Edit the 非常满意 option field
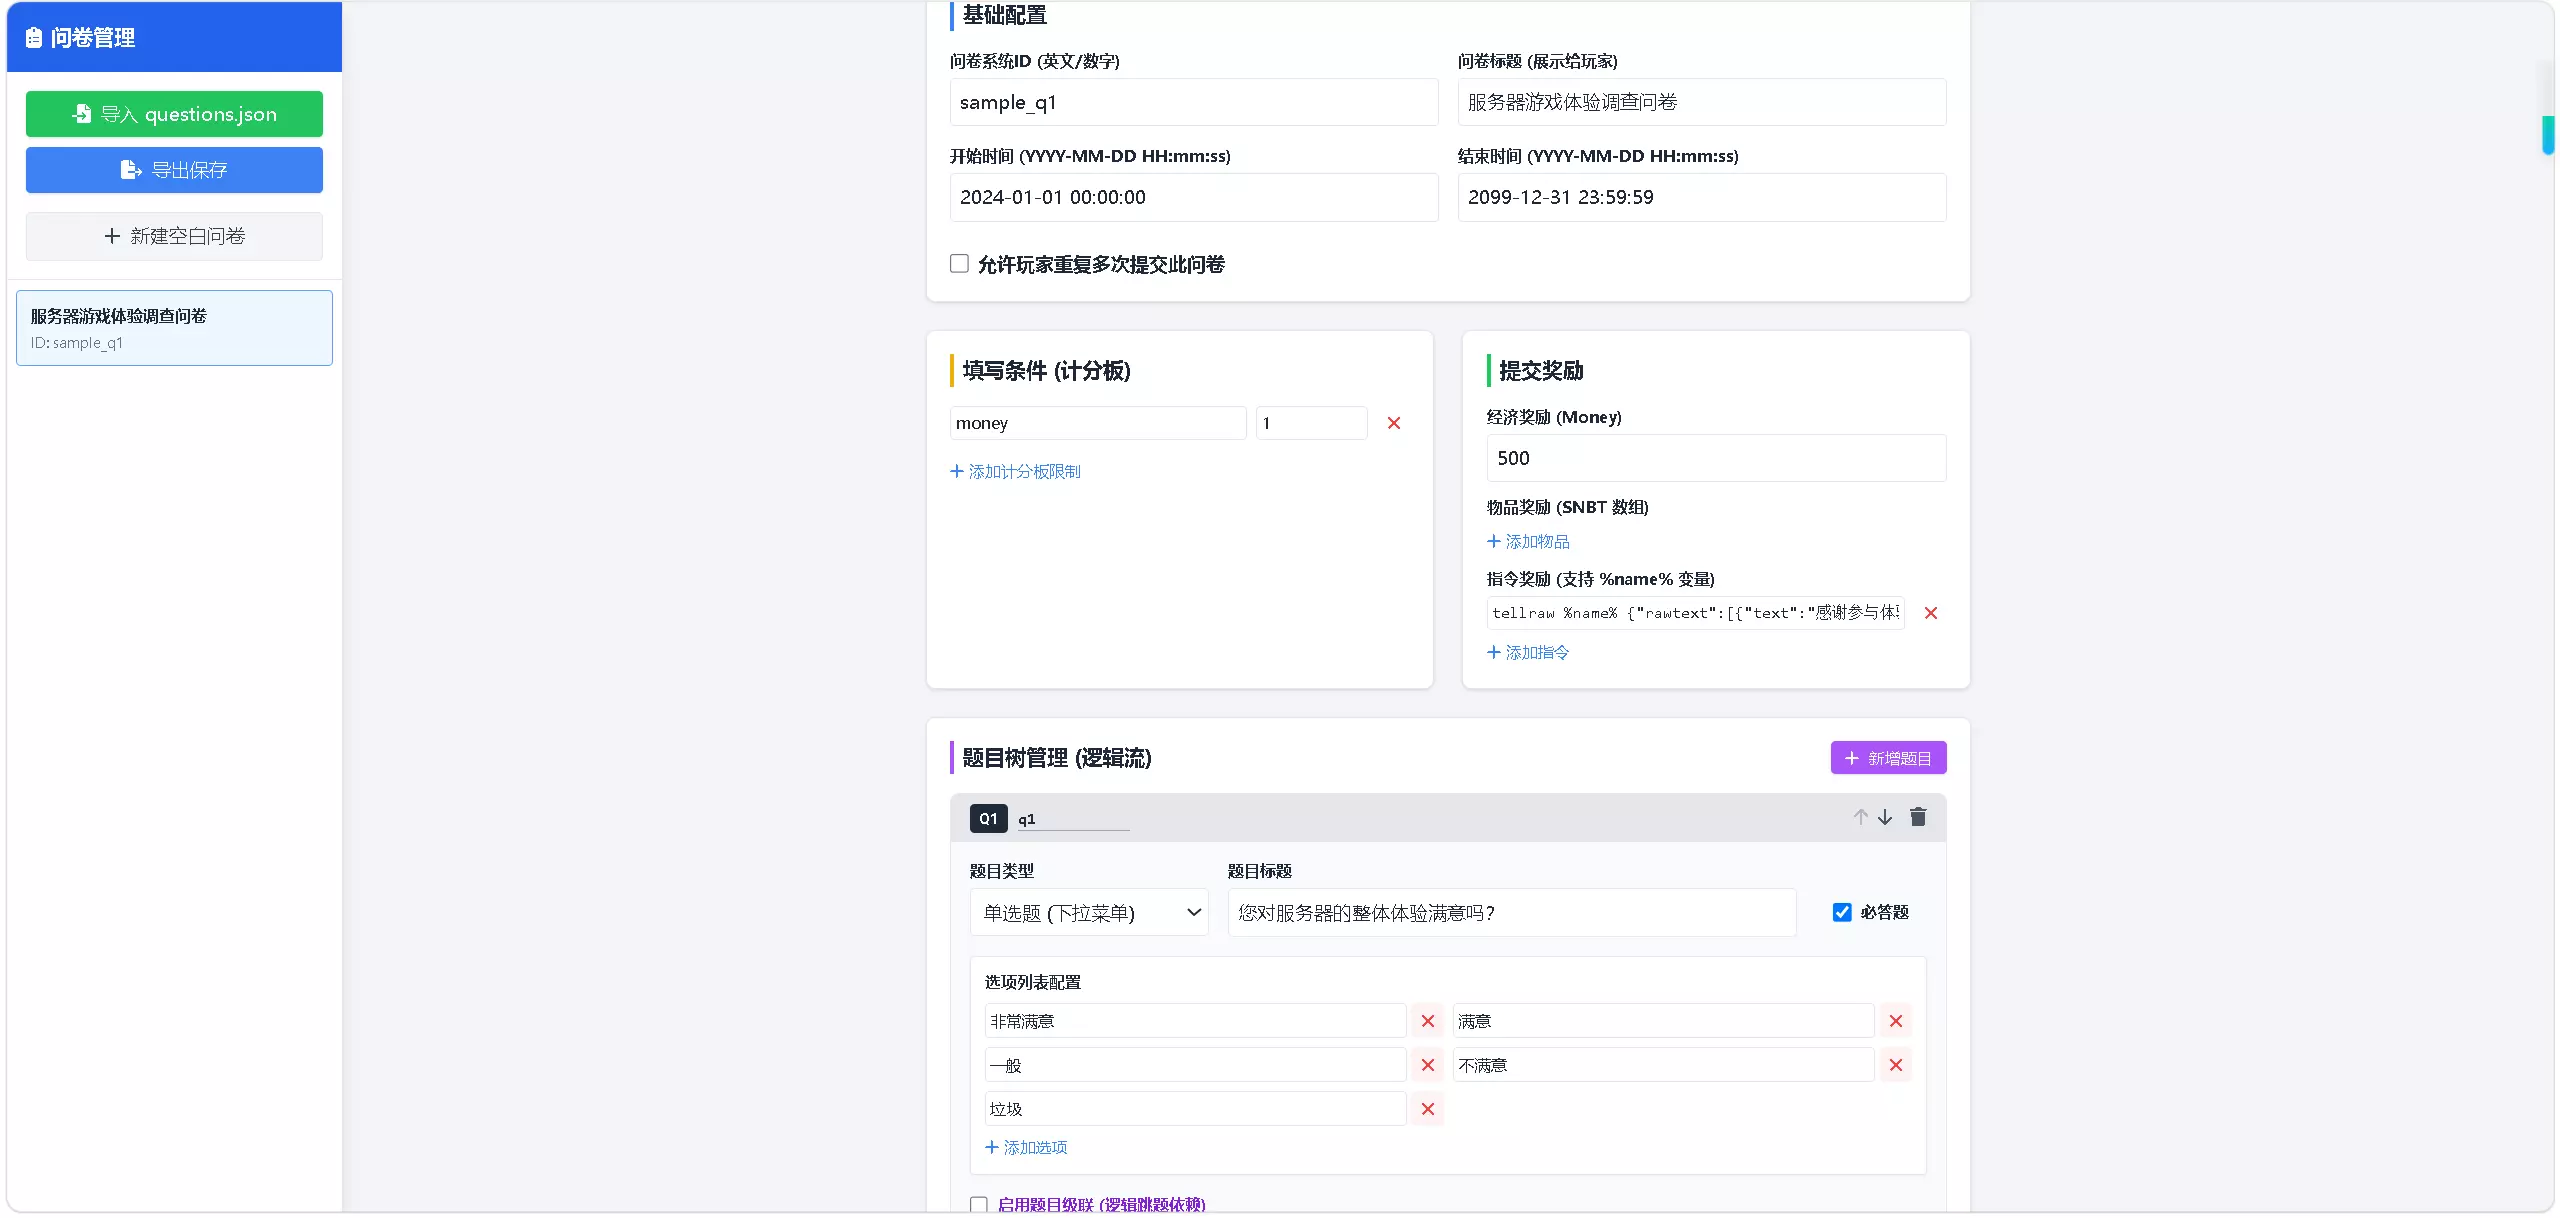The image size is (2560, 1218). (x=1195, y=1021)
